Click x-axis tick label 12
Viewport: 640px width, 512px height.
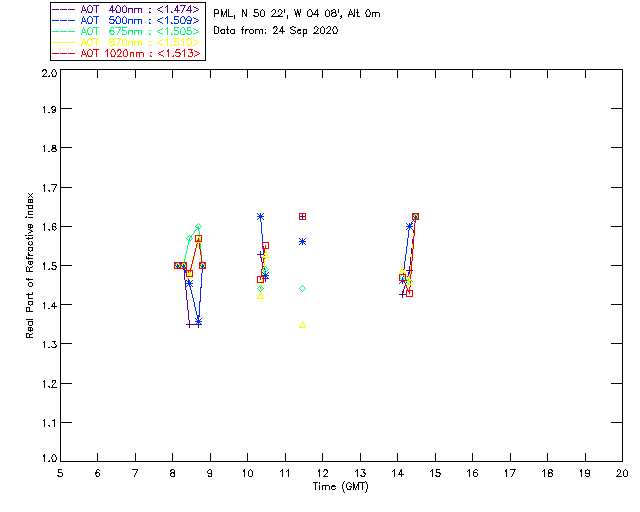[322, 474]
